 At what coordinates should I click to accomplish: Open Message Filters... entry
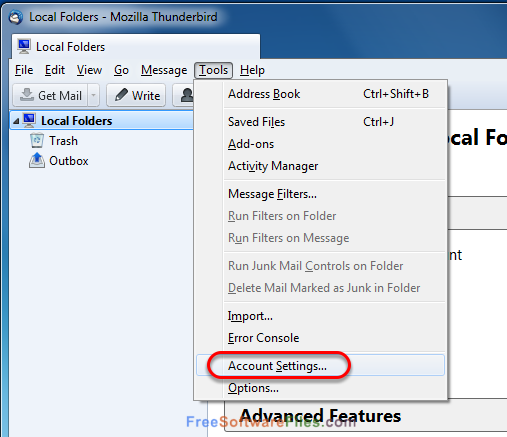click(321, 194)
